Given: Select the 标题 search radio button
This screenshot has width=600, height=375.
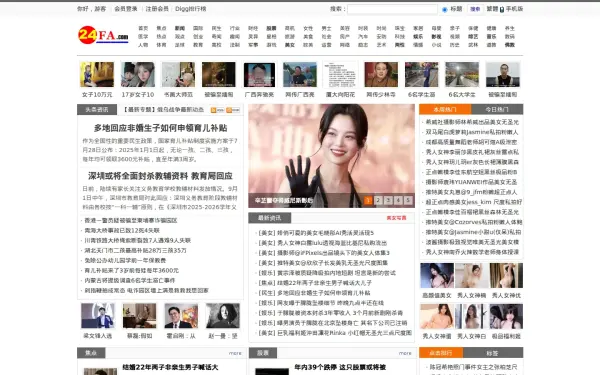Looking at the screenshot, I should (x=445, y=10).
